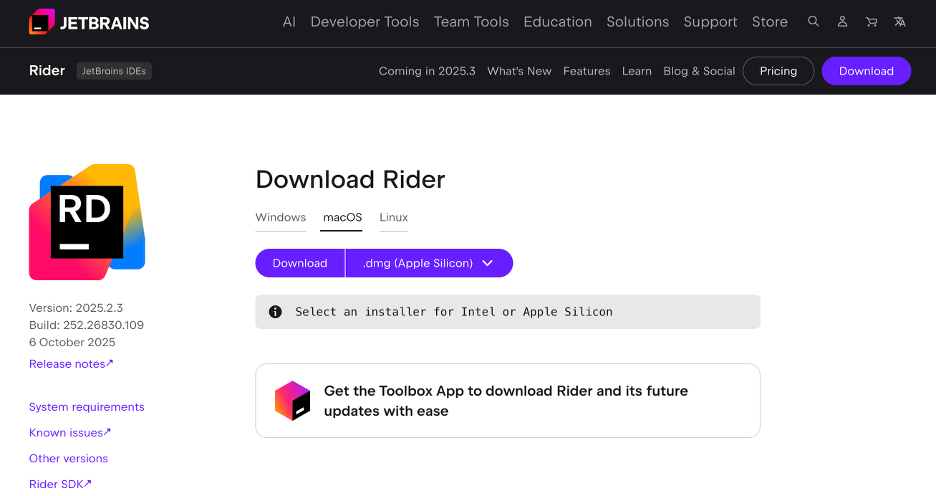Screen dimensions: 936x496
Task: Open System requirements link
Action: pyautogui.click(x=87, y=407)
